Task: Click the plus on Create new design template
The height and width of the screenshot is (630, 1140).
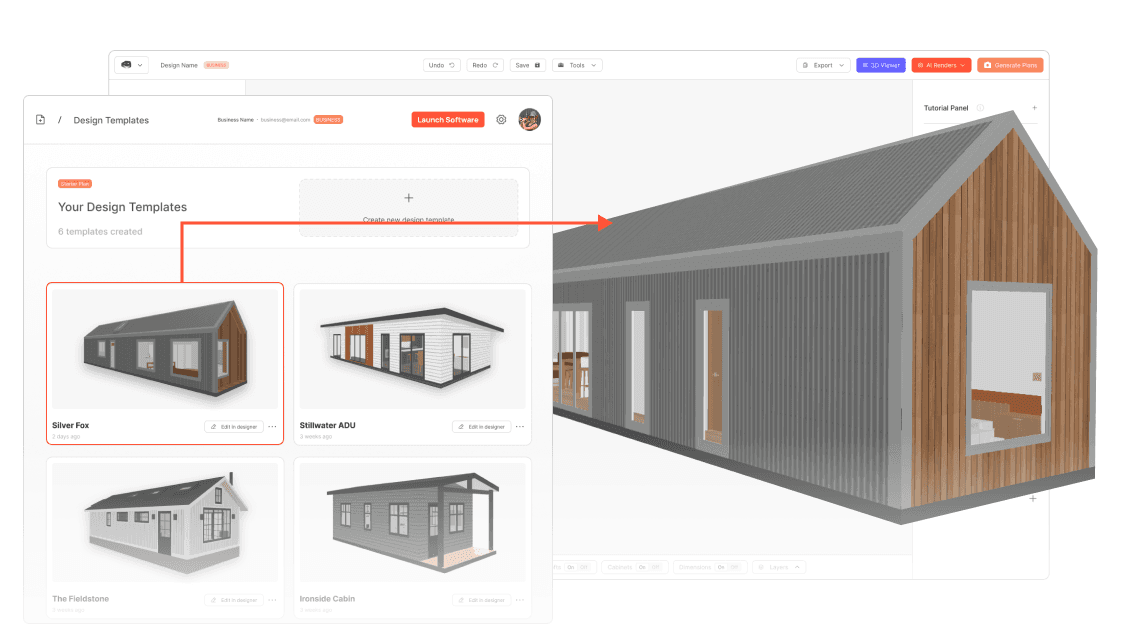Action: (409, 198)
